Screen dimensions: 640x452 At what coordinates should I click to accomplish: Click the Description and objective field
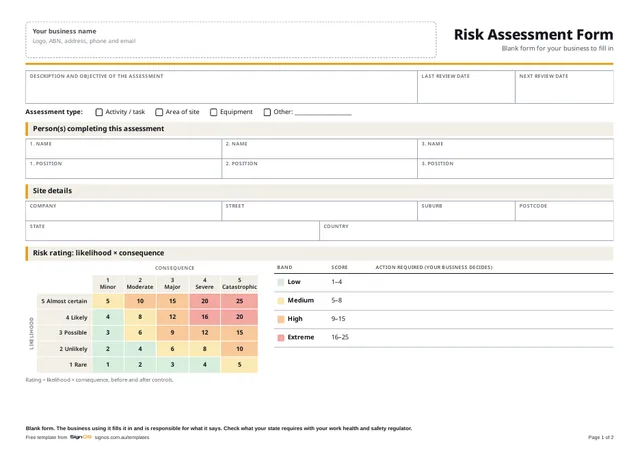(221, 87)
